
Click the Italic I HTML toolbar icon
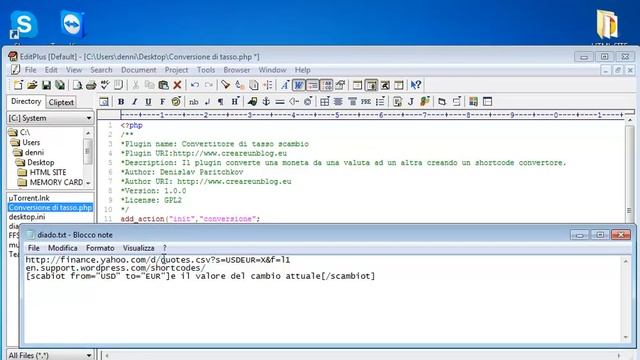click(134, 102)
